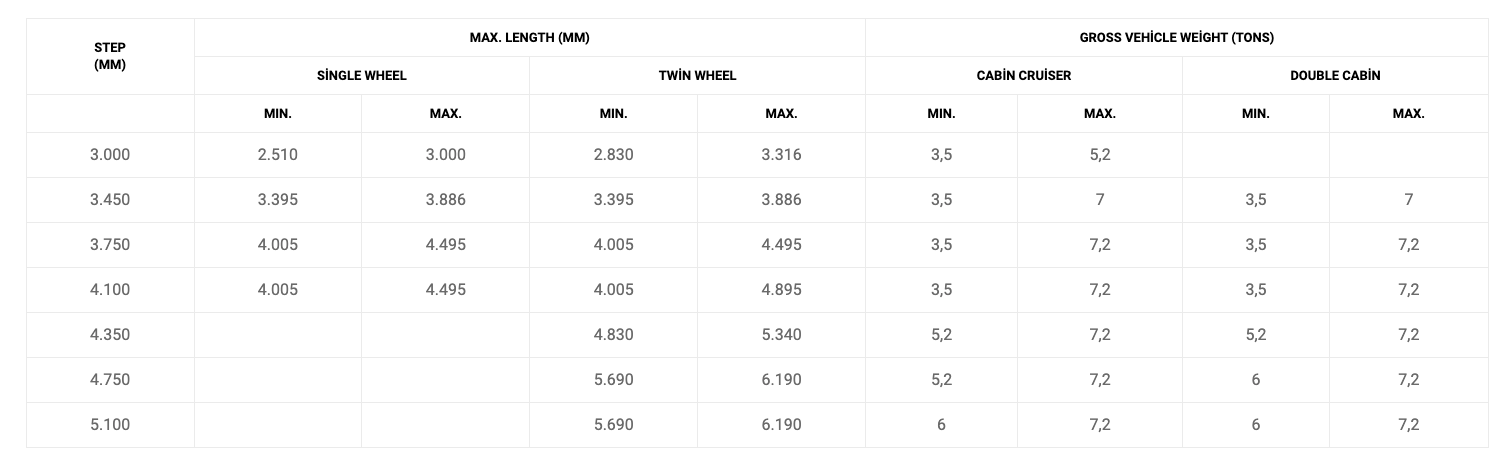Click the DOUBLE CABIN subheader
The image size is (1512, 463).
click(1335, 75)
